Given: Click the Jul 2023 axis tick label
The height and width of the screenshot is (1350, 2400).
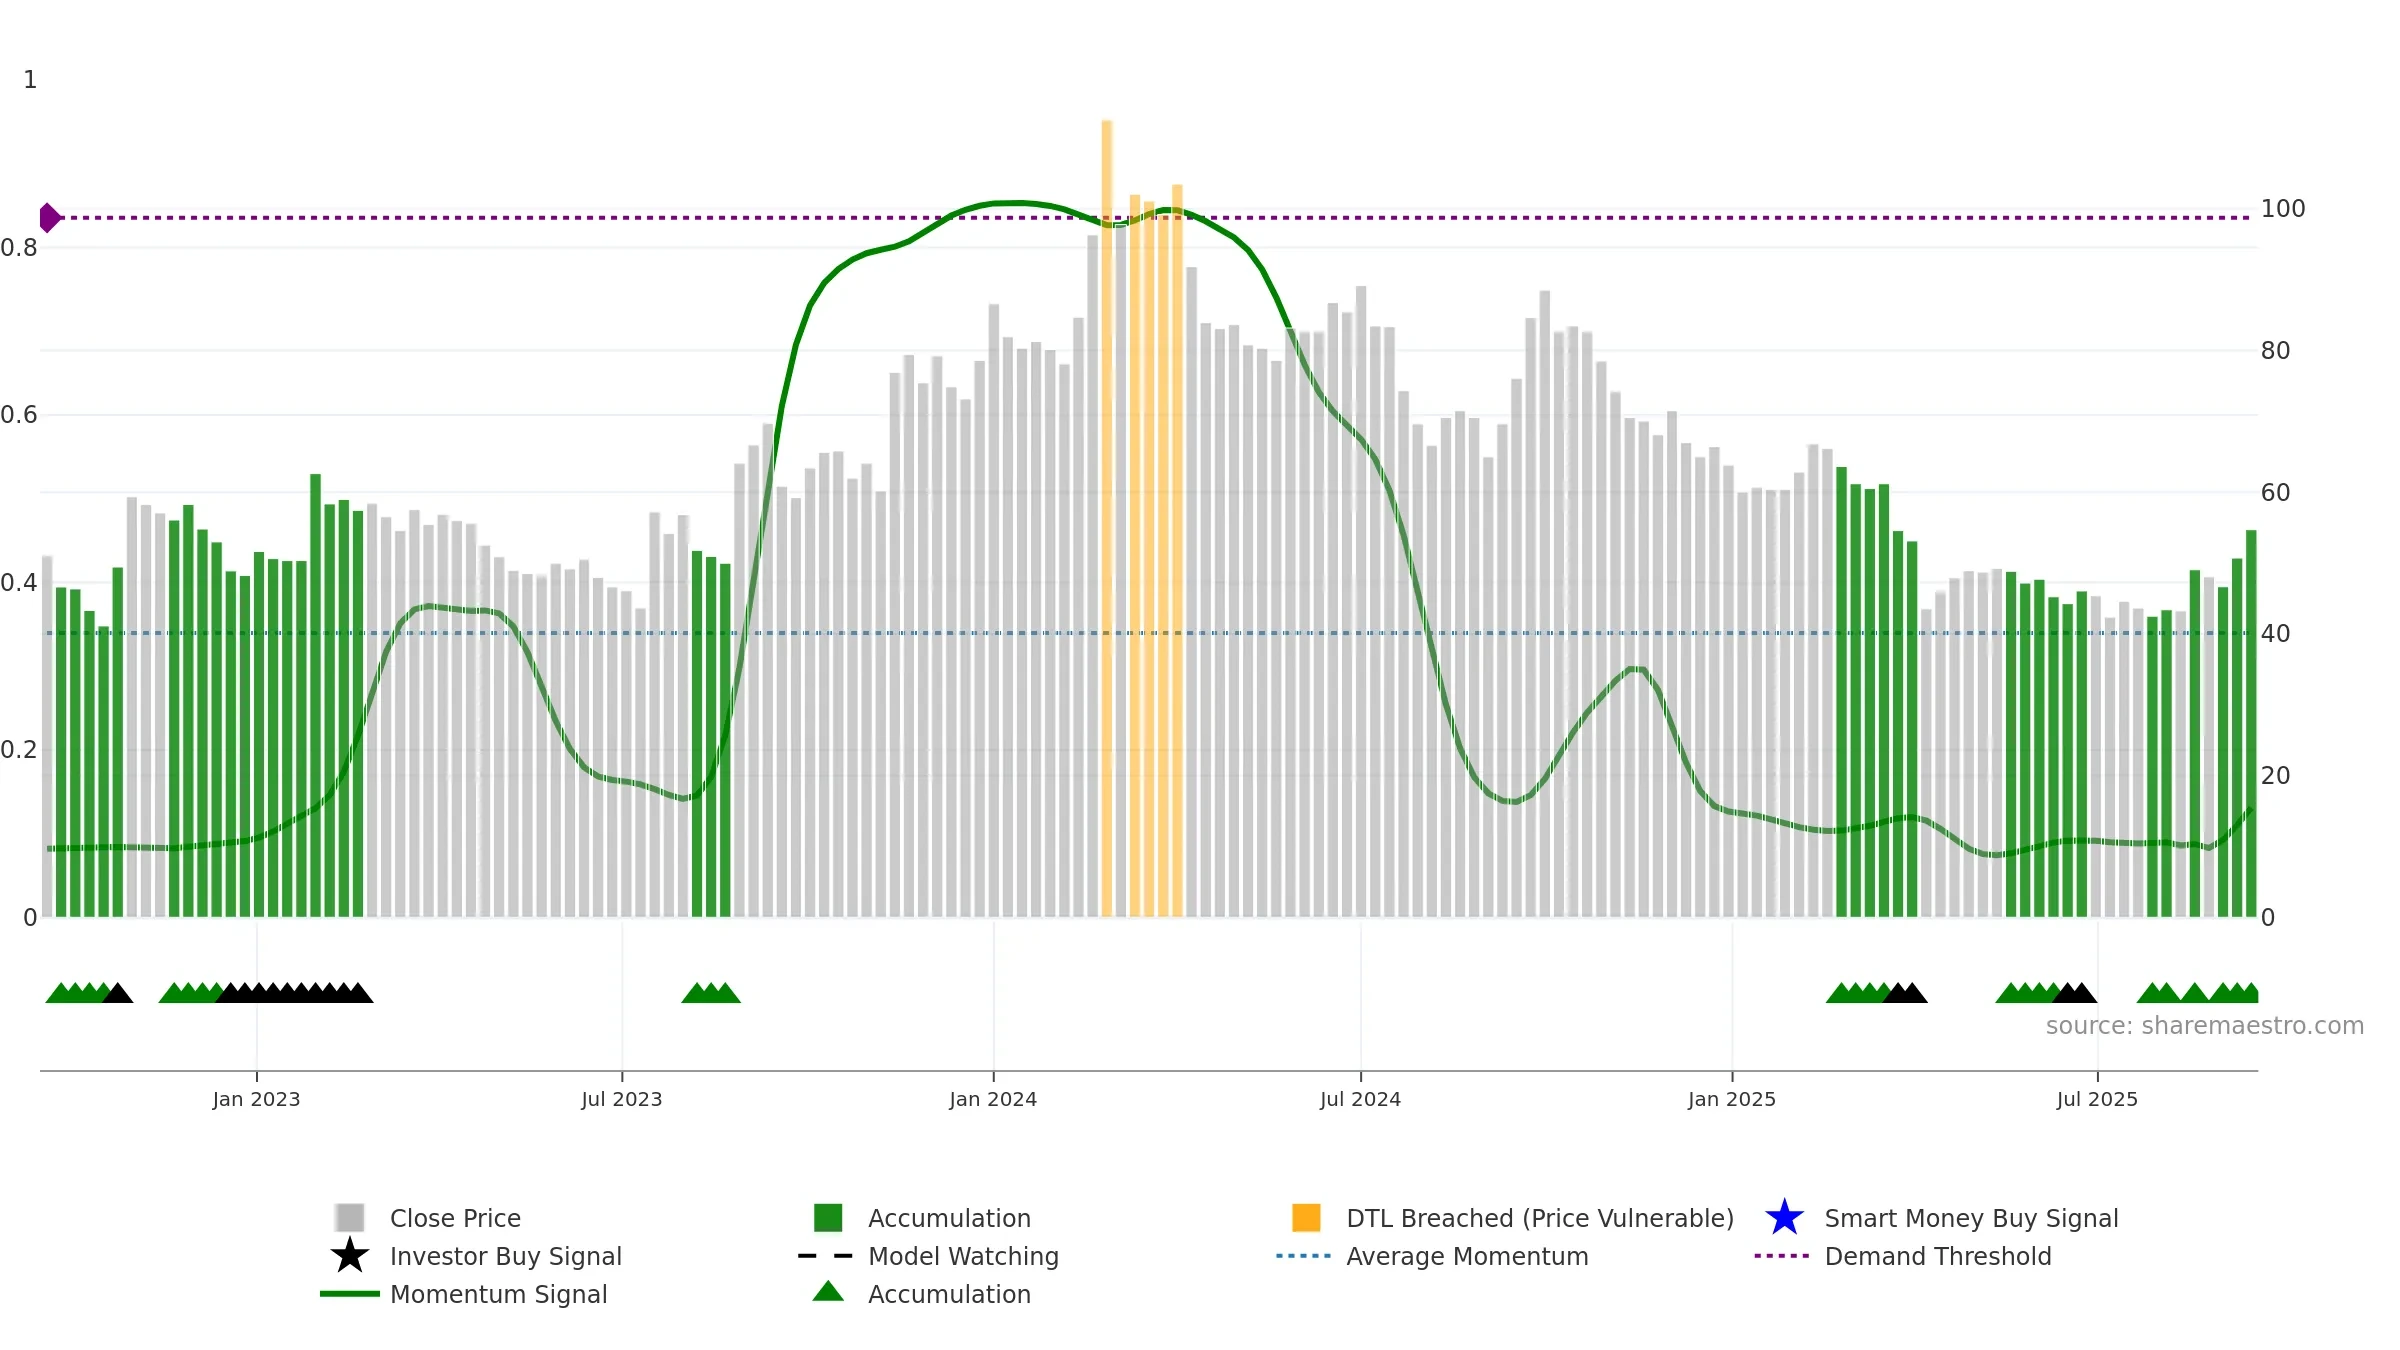Looking at the screenshot, I should pyautogui.click(x=622, y=1100).
